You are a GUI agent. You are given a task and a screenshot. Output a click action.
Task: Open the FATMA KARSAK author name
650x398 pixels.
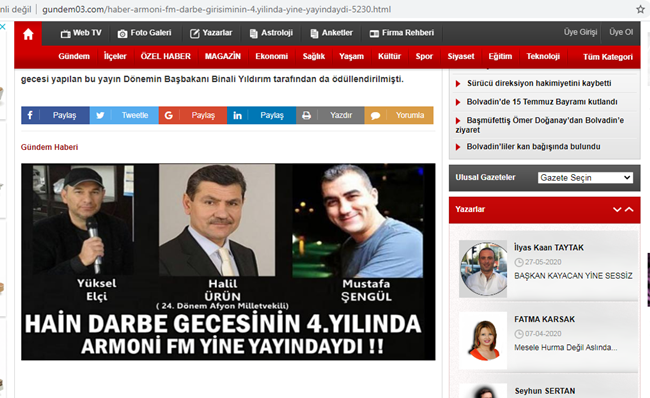pos(544,319)
